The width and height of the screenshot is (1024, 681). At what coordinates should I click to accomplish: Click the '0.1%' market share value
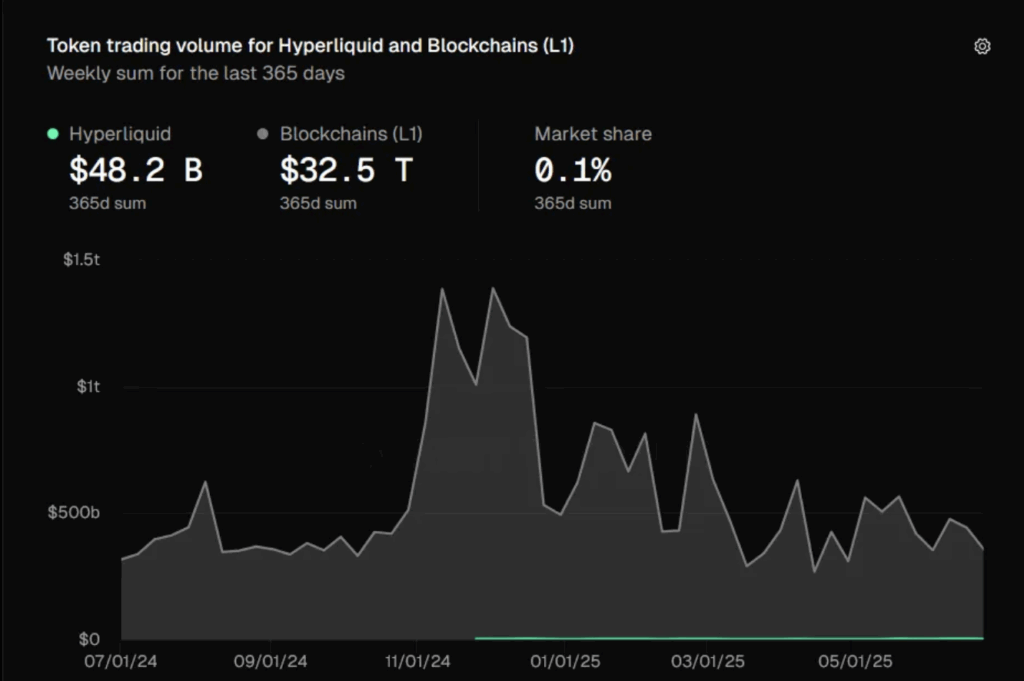pos(573,170)
